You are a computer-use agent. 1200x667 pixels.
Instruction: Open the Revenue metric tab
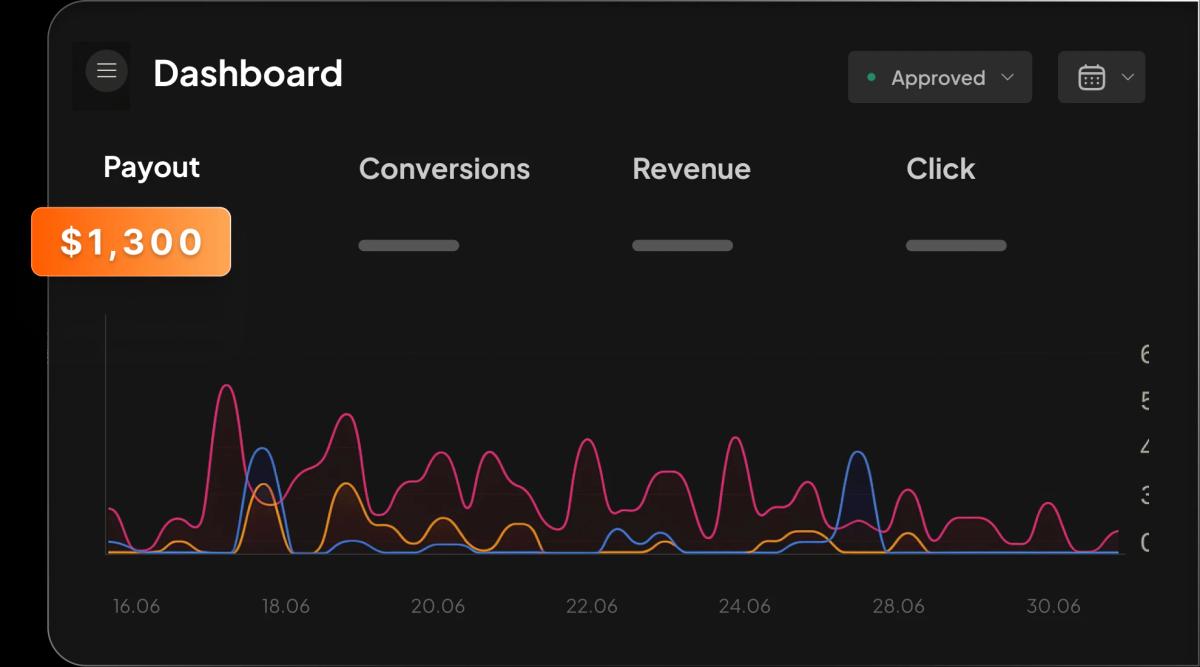(x=691, y=169)
